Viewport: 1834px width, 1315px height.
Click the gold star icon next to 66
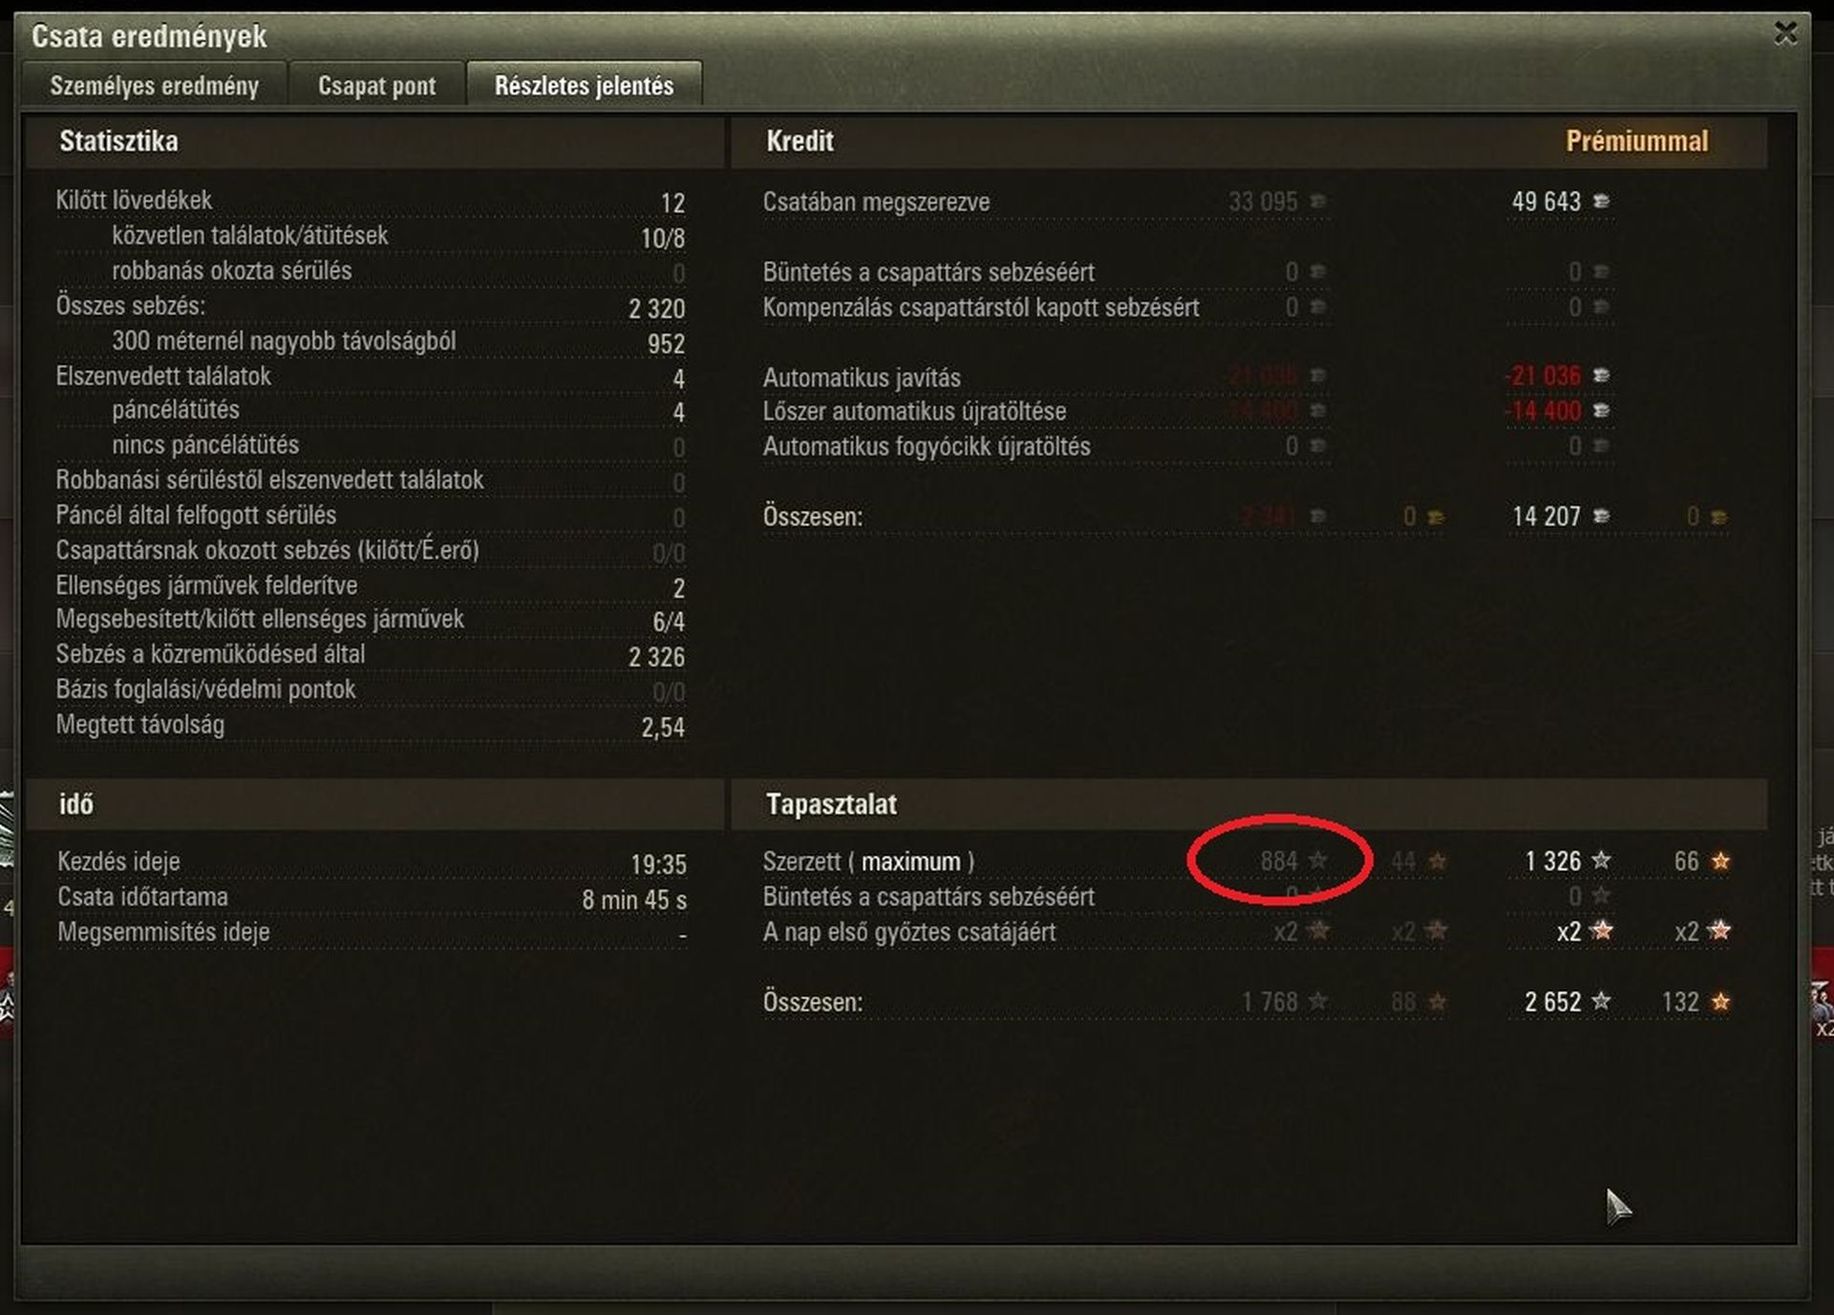click(x=1720, y=860)
